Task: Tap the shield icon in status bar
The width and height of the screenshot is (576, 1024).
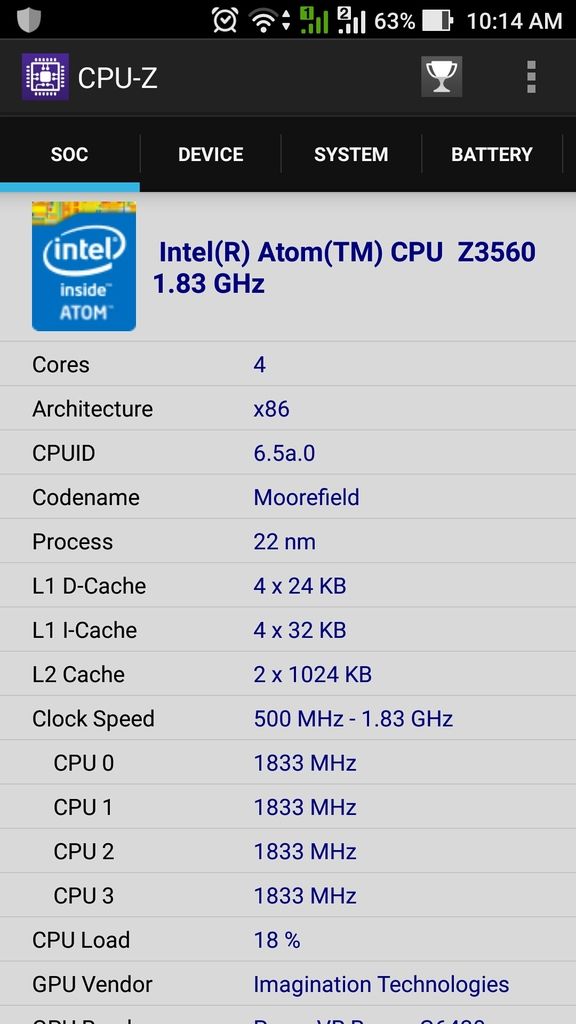Action: pos(28,20)
